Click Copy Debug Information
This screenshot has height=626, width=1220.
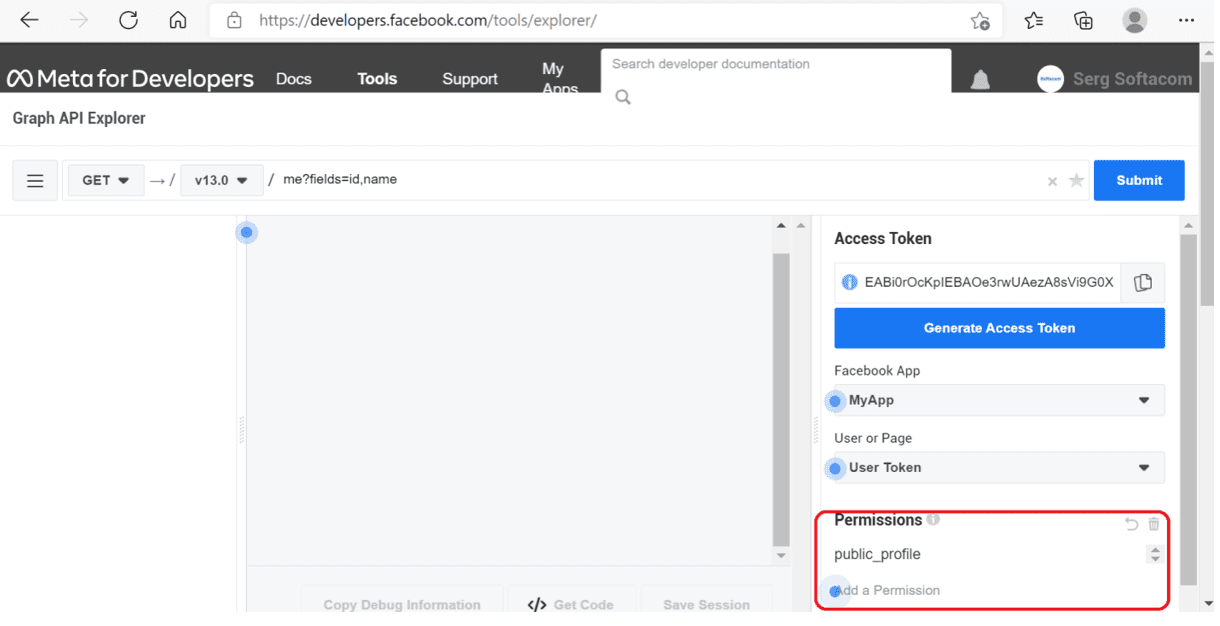pos(402,604)
